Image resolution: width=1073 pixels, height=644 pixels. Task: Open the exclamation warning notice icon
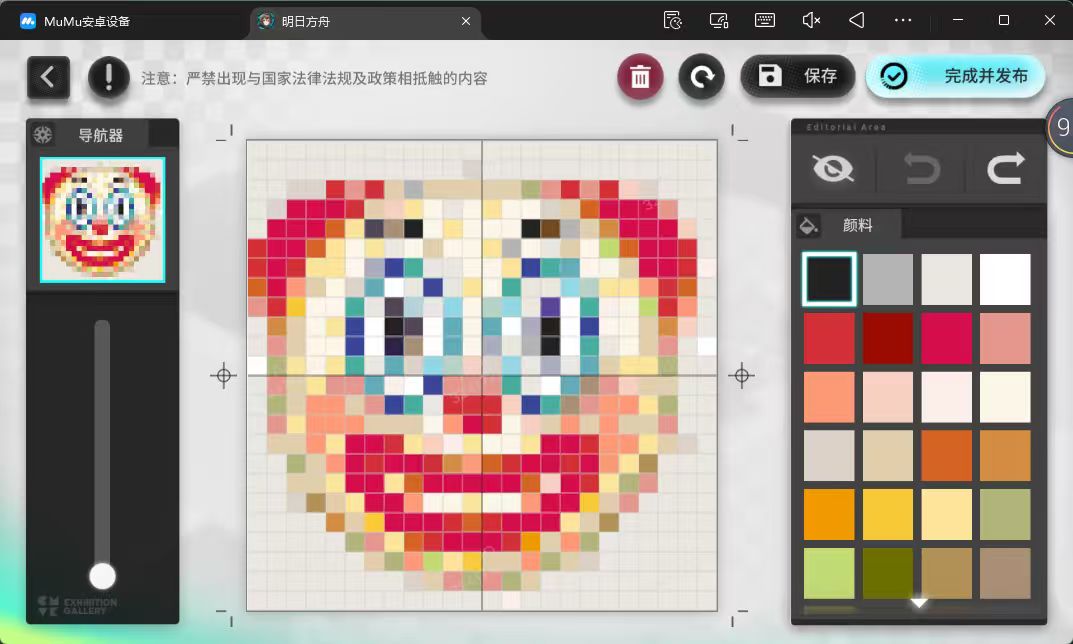coord(109,77)
